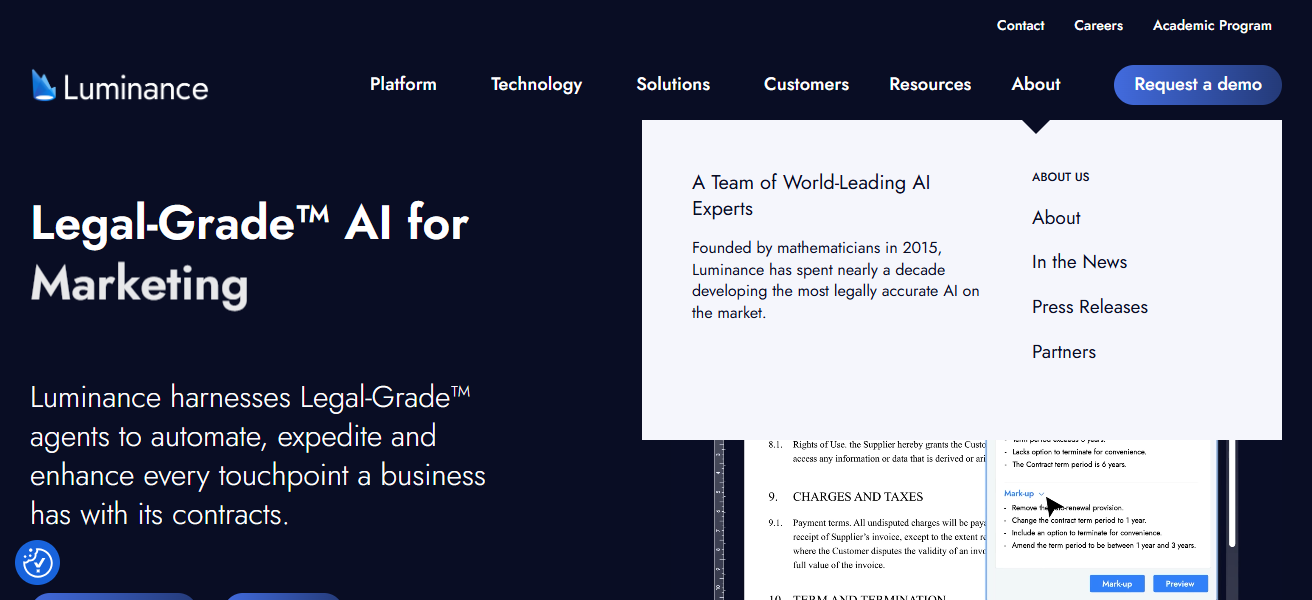This screenshot has height=600, width=1312.
Task: Click 'Founded by mathematicians in 2015' paragraph
Action: (836, 280)
